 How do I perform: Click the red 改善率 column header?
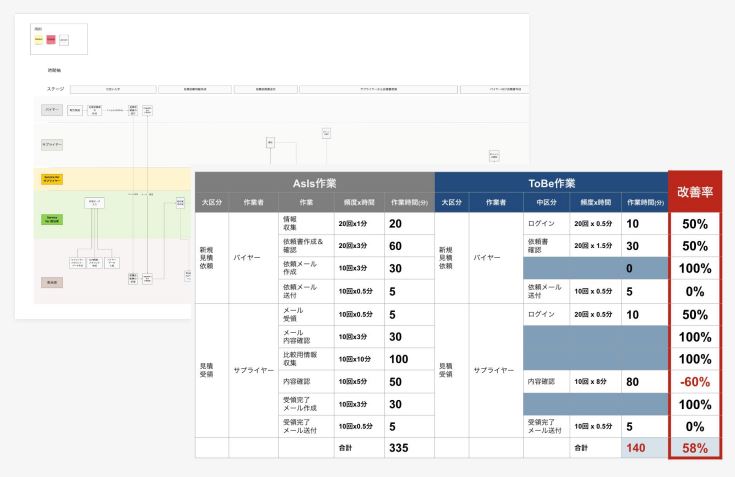point(695,192)
